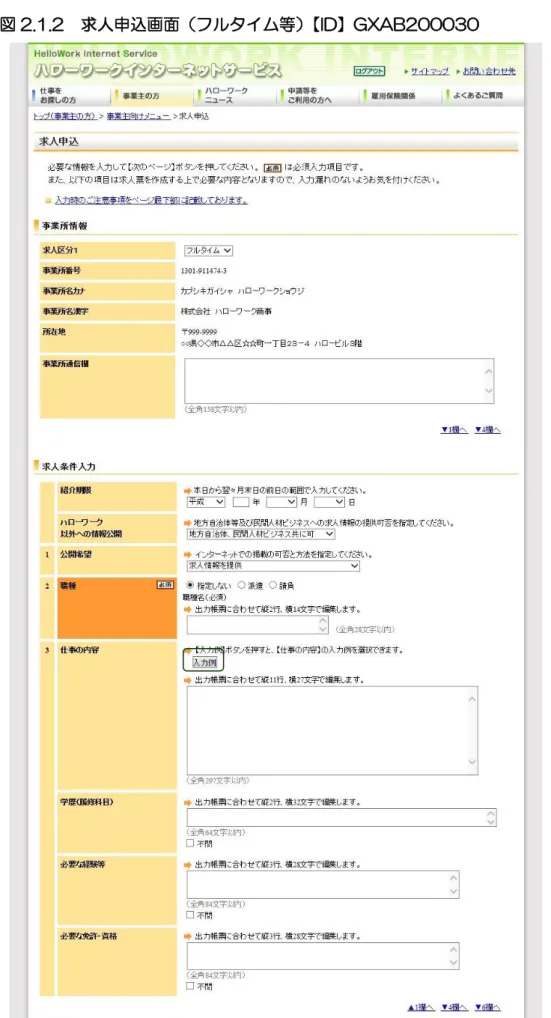The width and height of the screenshot is (551, 1018).
Task: Jump to ▼4欄へ link under 事業所通信欄
Action: tap(487, 430)
